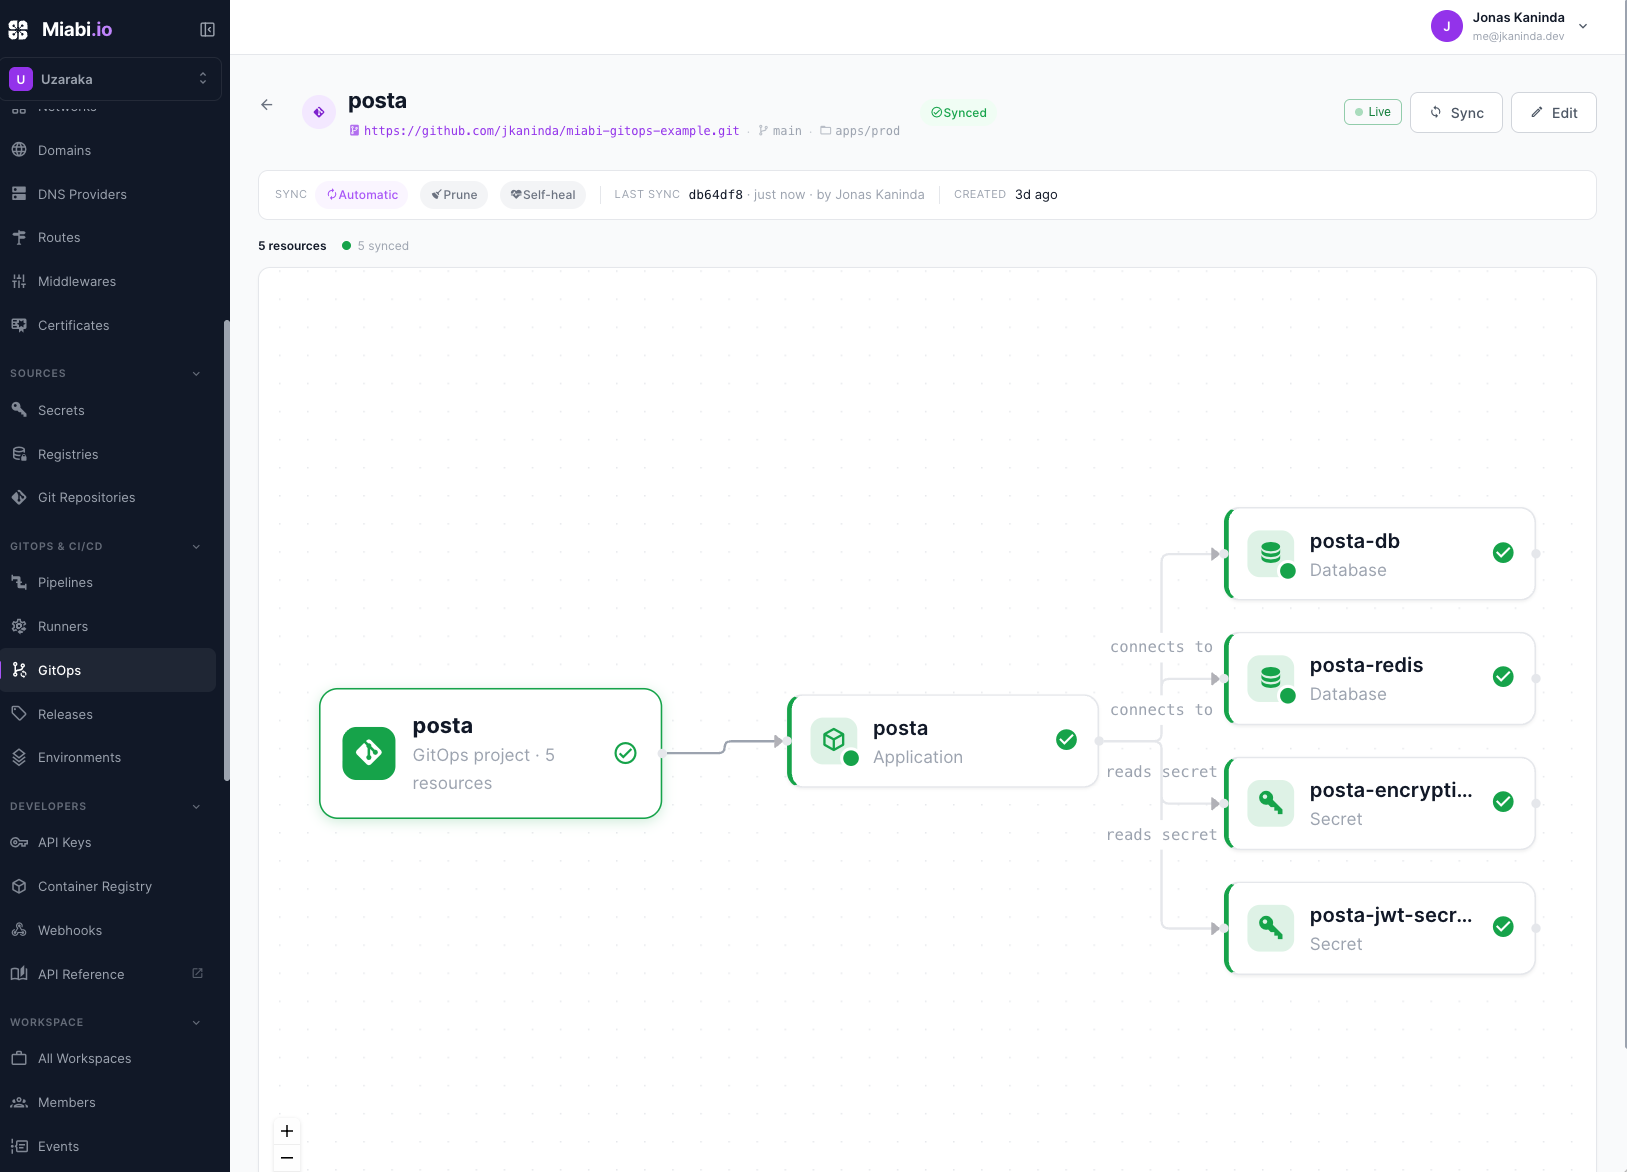This screenshot has width=1627, height=1172.
Task: Click the Domains globe icon
Action: (19, 150)
